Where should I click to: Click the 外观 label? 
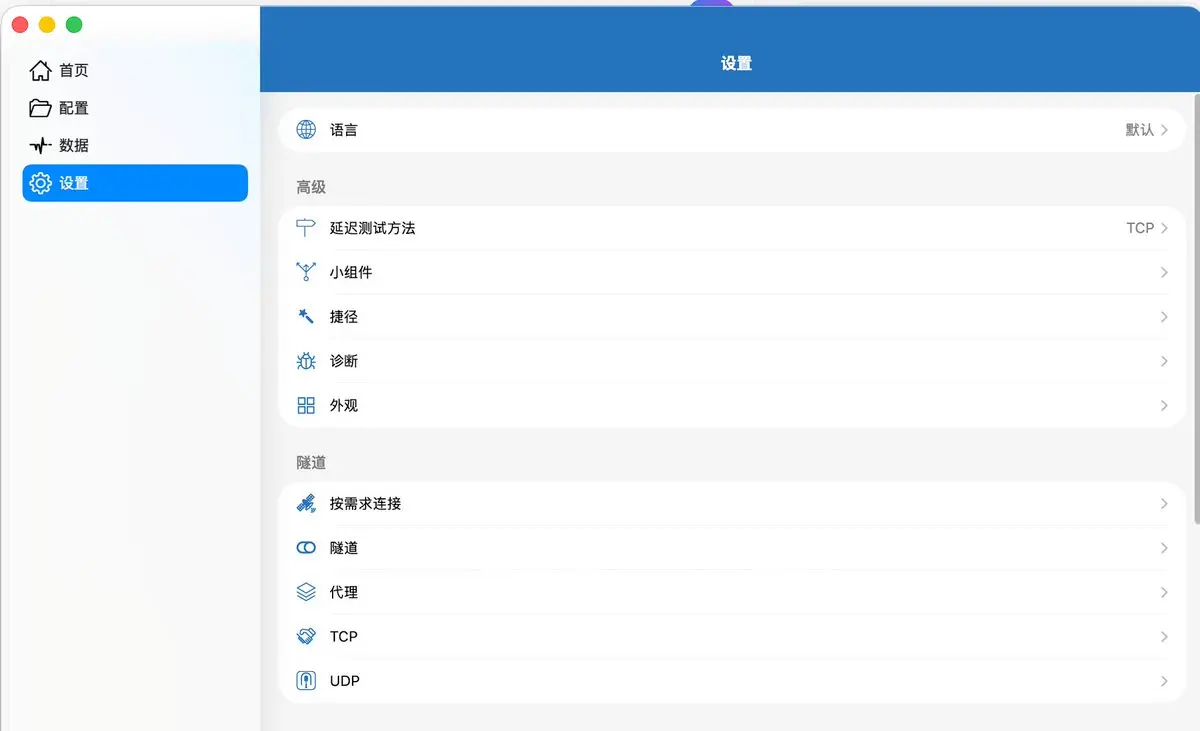click(x=343, y=405)
